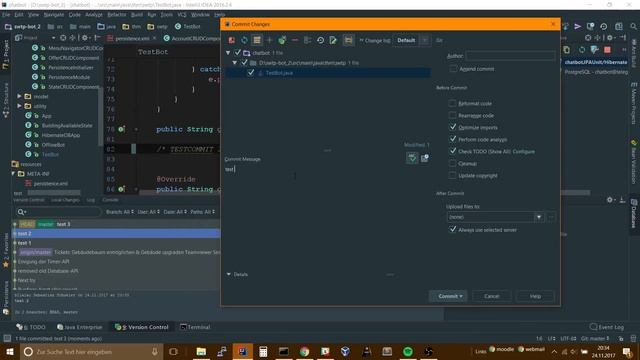Image resolution: width=640 pixels, height=360 pixels.
Task: Open Navigate menu in menu bar
Action: pyautogui.click(x=54, y=15)
